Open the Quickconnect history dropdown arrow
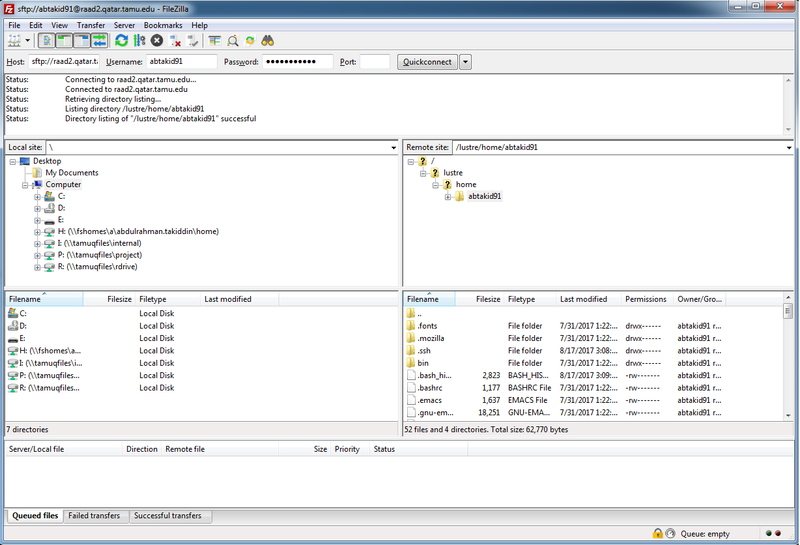 pos(466,62)
